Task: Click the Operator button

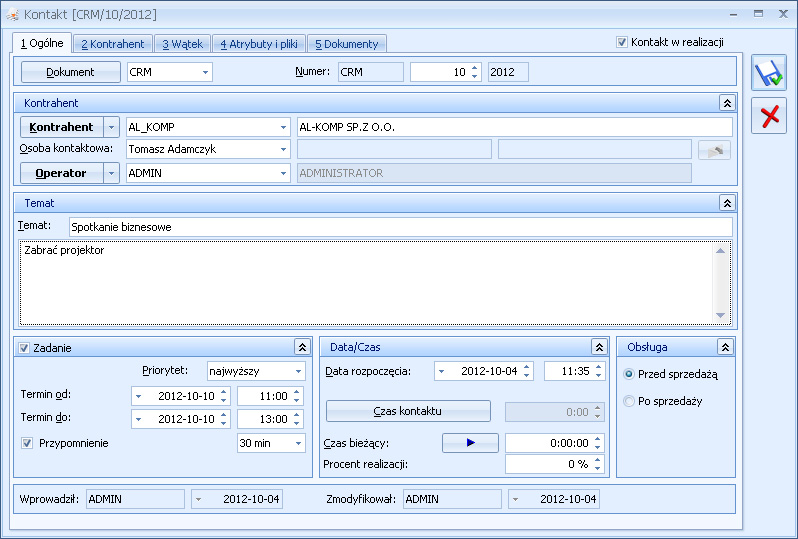Action: [62, 173]
